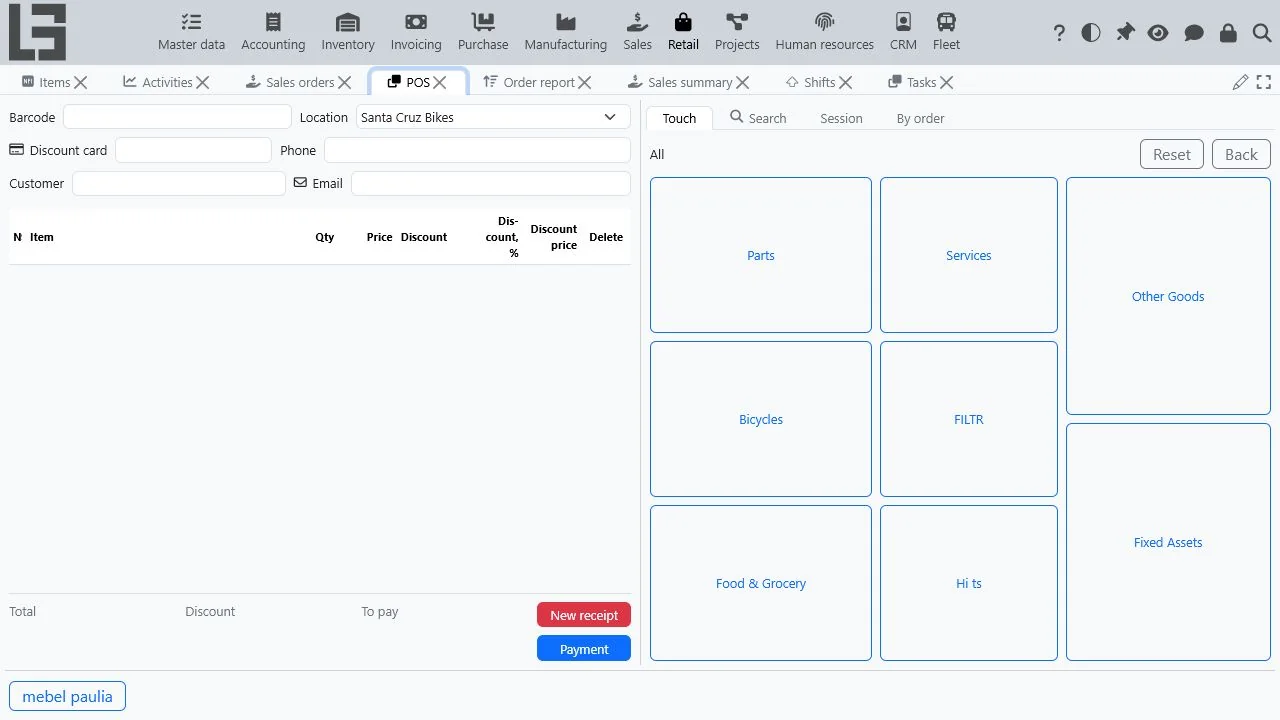Open global search magnifier icon
The width and height of the screenshot is (1280, 720).
click(1261, 33)
